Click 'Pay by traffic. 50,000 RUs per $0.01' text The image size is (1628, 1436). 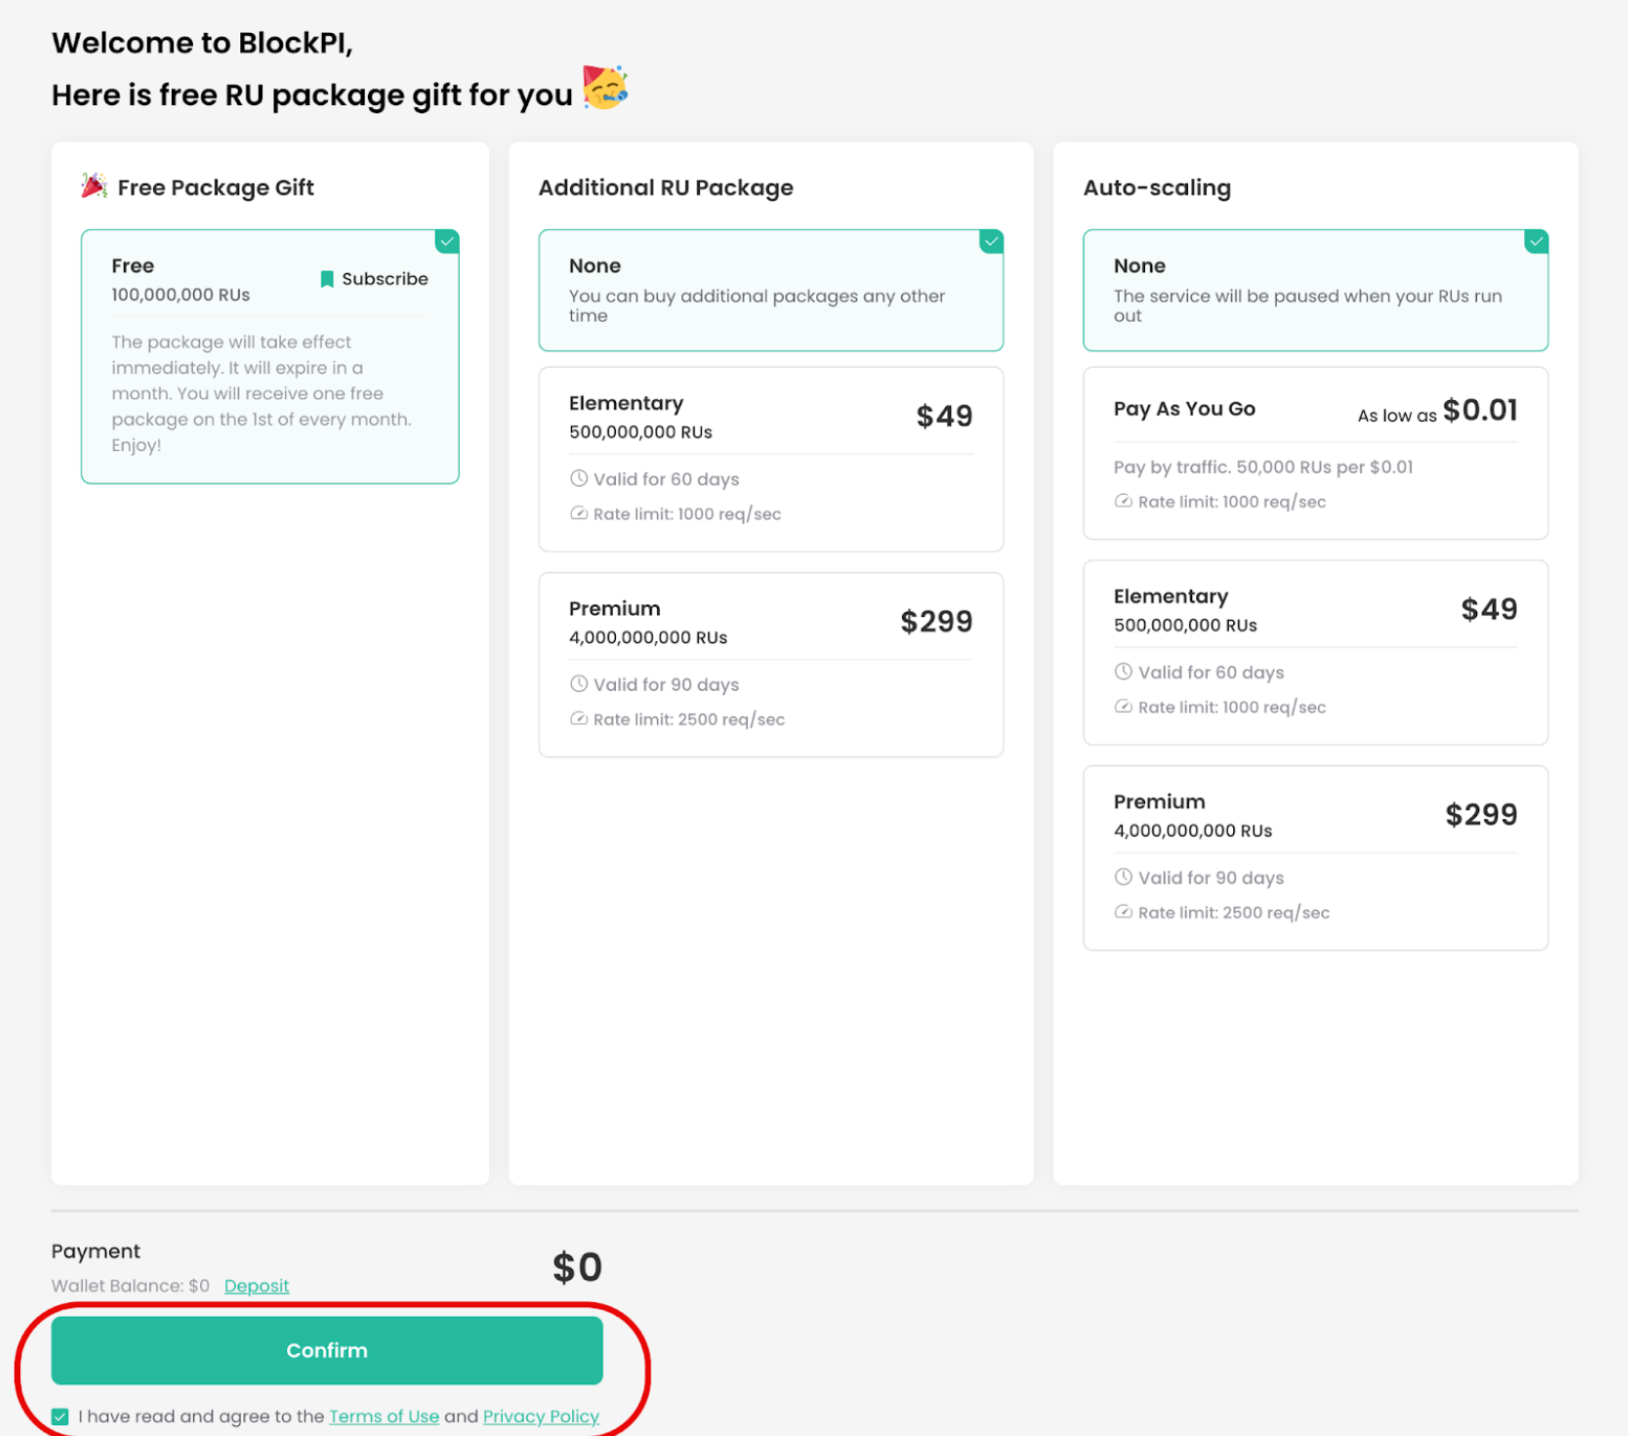pyautogui.click(x=1263, y=467)
